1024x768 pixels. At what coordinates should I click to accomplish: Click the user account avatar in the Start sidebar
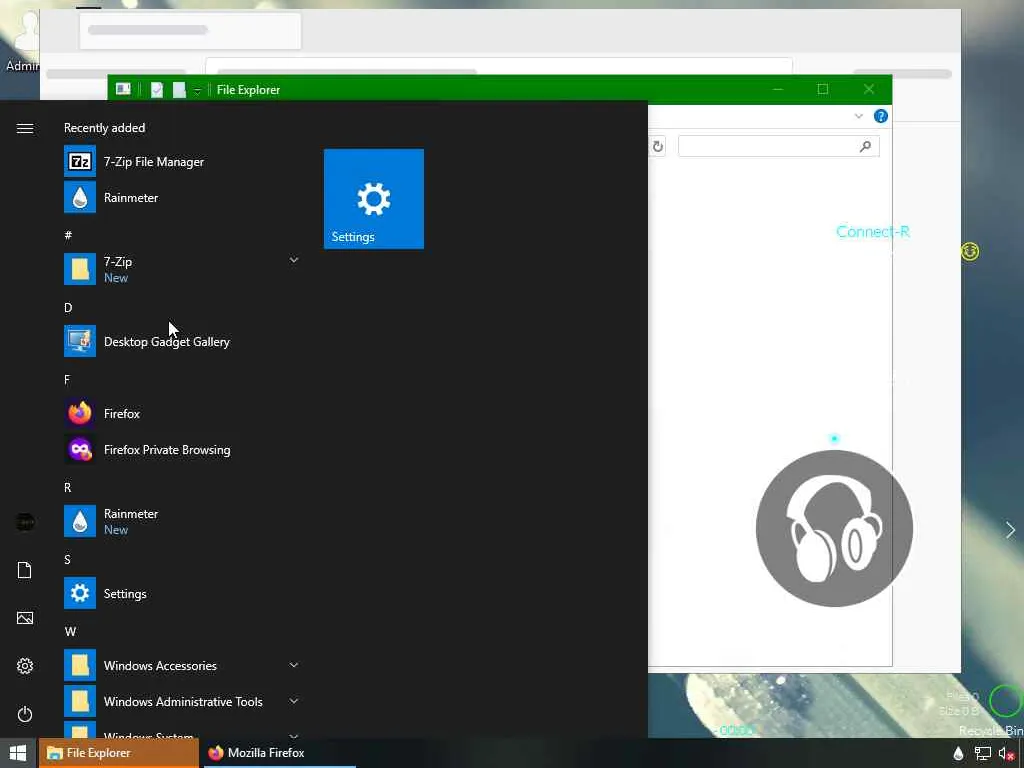(25, 522)
